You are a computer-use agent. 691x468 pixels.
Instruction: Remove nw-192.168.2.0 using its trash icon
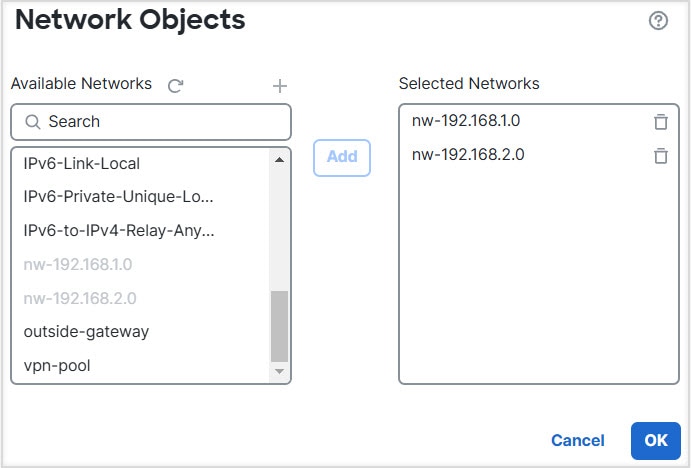pyautogui.click(x=660, y=156)
